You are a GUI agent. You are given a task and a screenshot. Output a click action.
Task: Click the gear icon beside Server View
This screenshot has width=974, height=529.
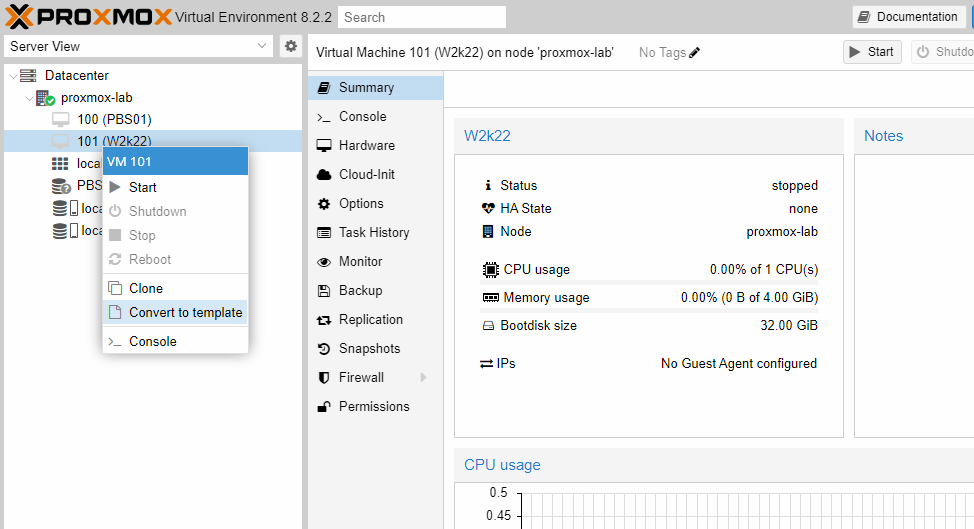pos(291,46)
